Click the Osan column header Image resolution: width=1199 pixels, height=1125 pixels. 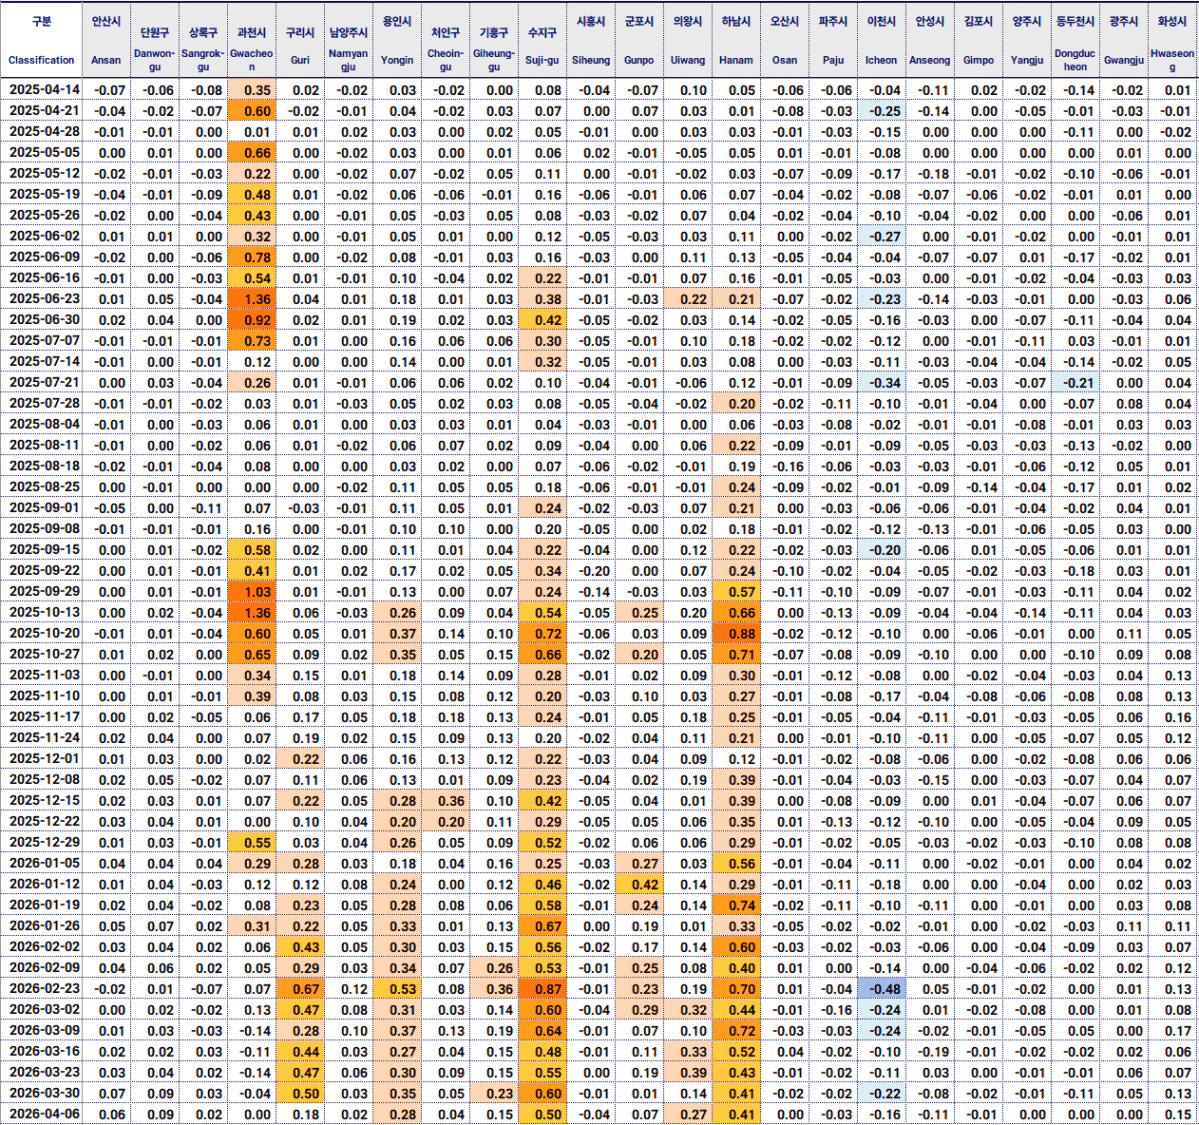coord(785,39)
